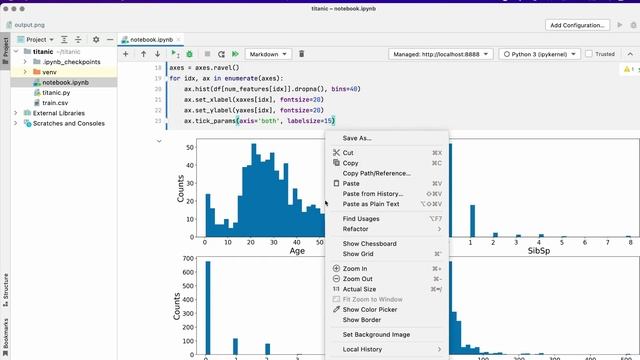Collapse the titanic root folder
The height and width of the screenshot is (360, 640).
16,51
